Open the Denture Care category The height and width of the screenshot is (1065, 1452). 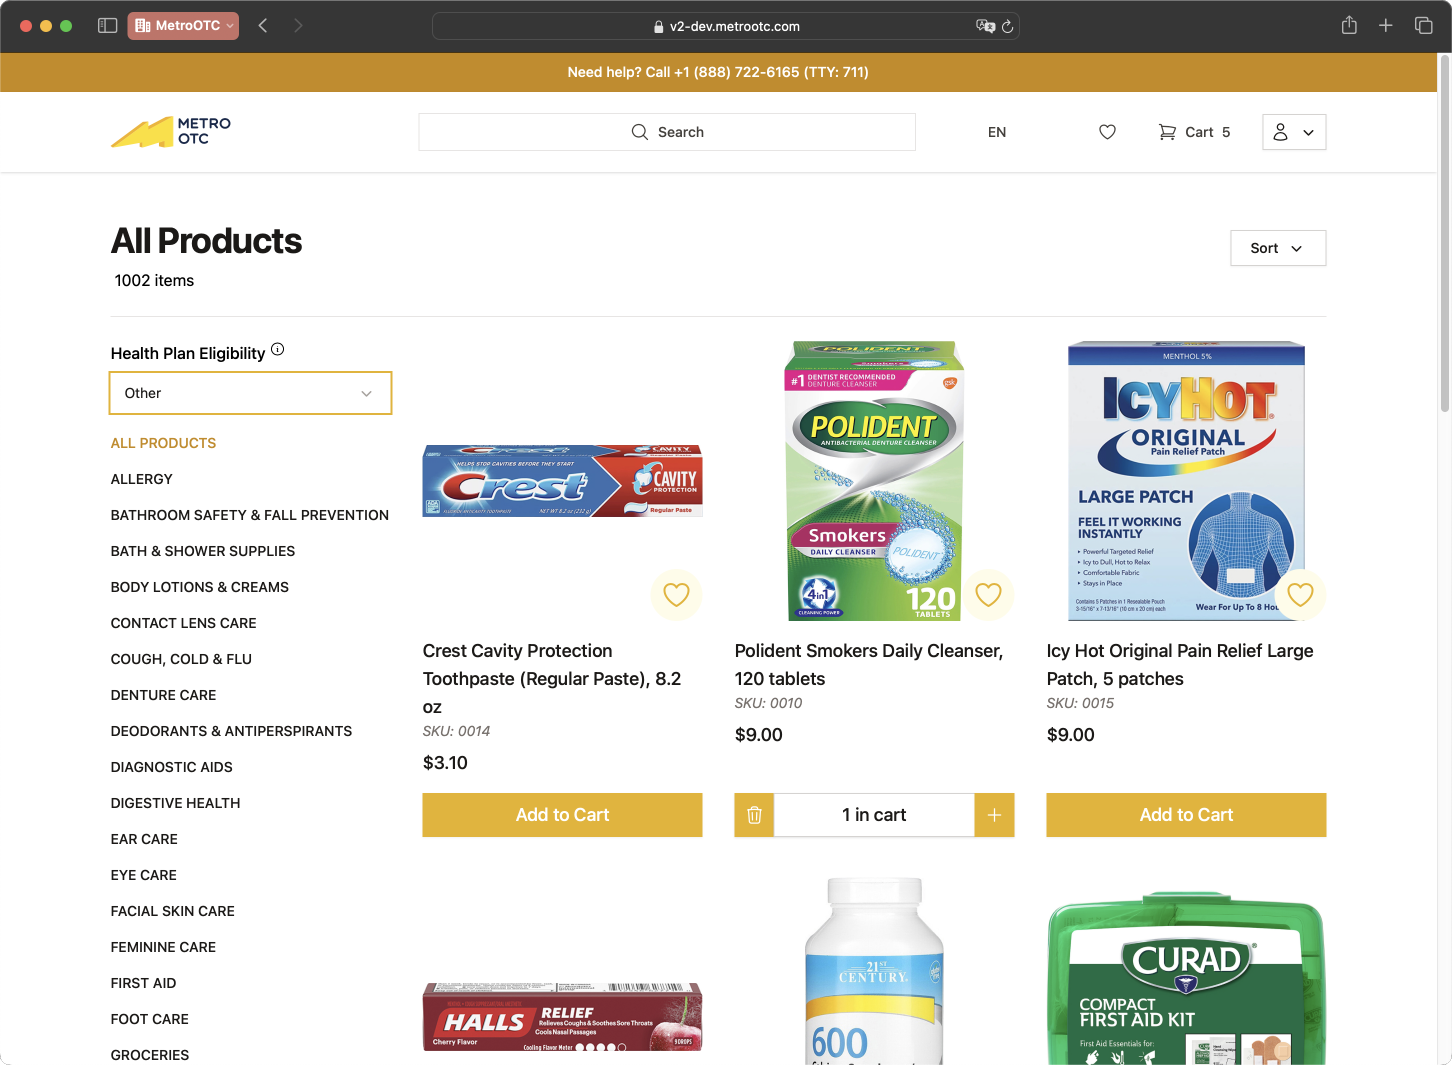coord(163,695)
